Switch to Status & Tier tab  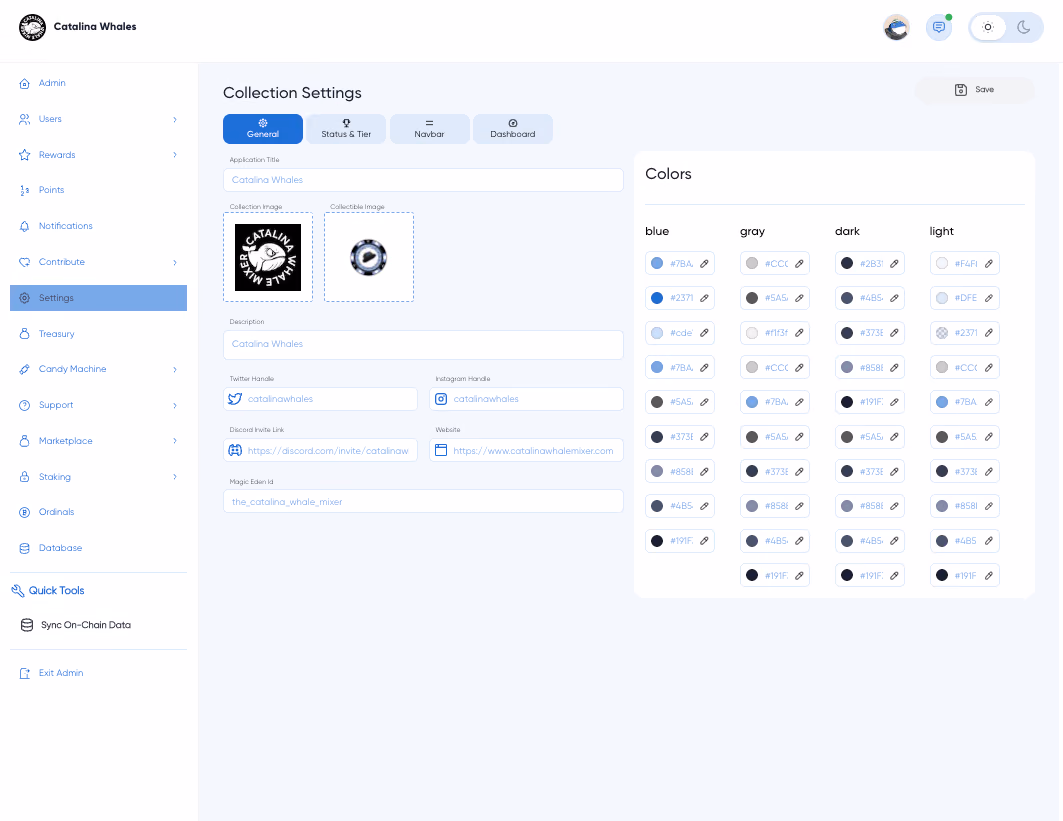pos(346,129)
